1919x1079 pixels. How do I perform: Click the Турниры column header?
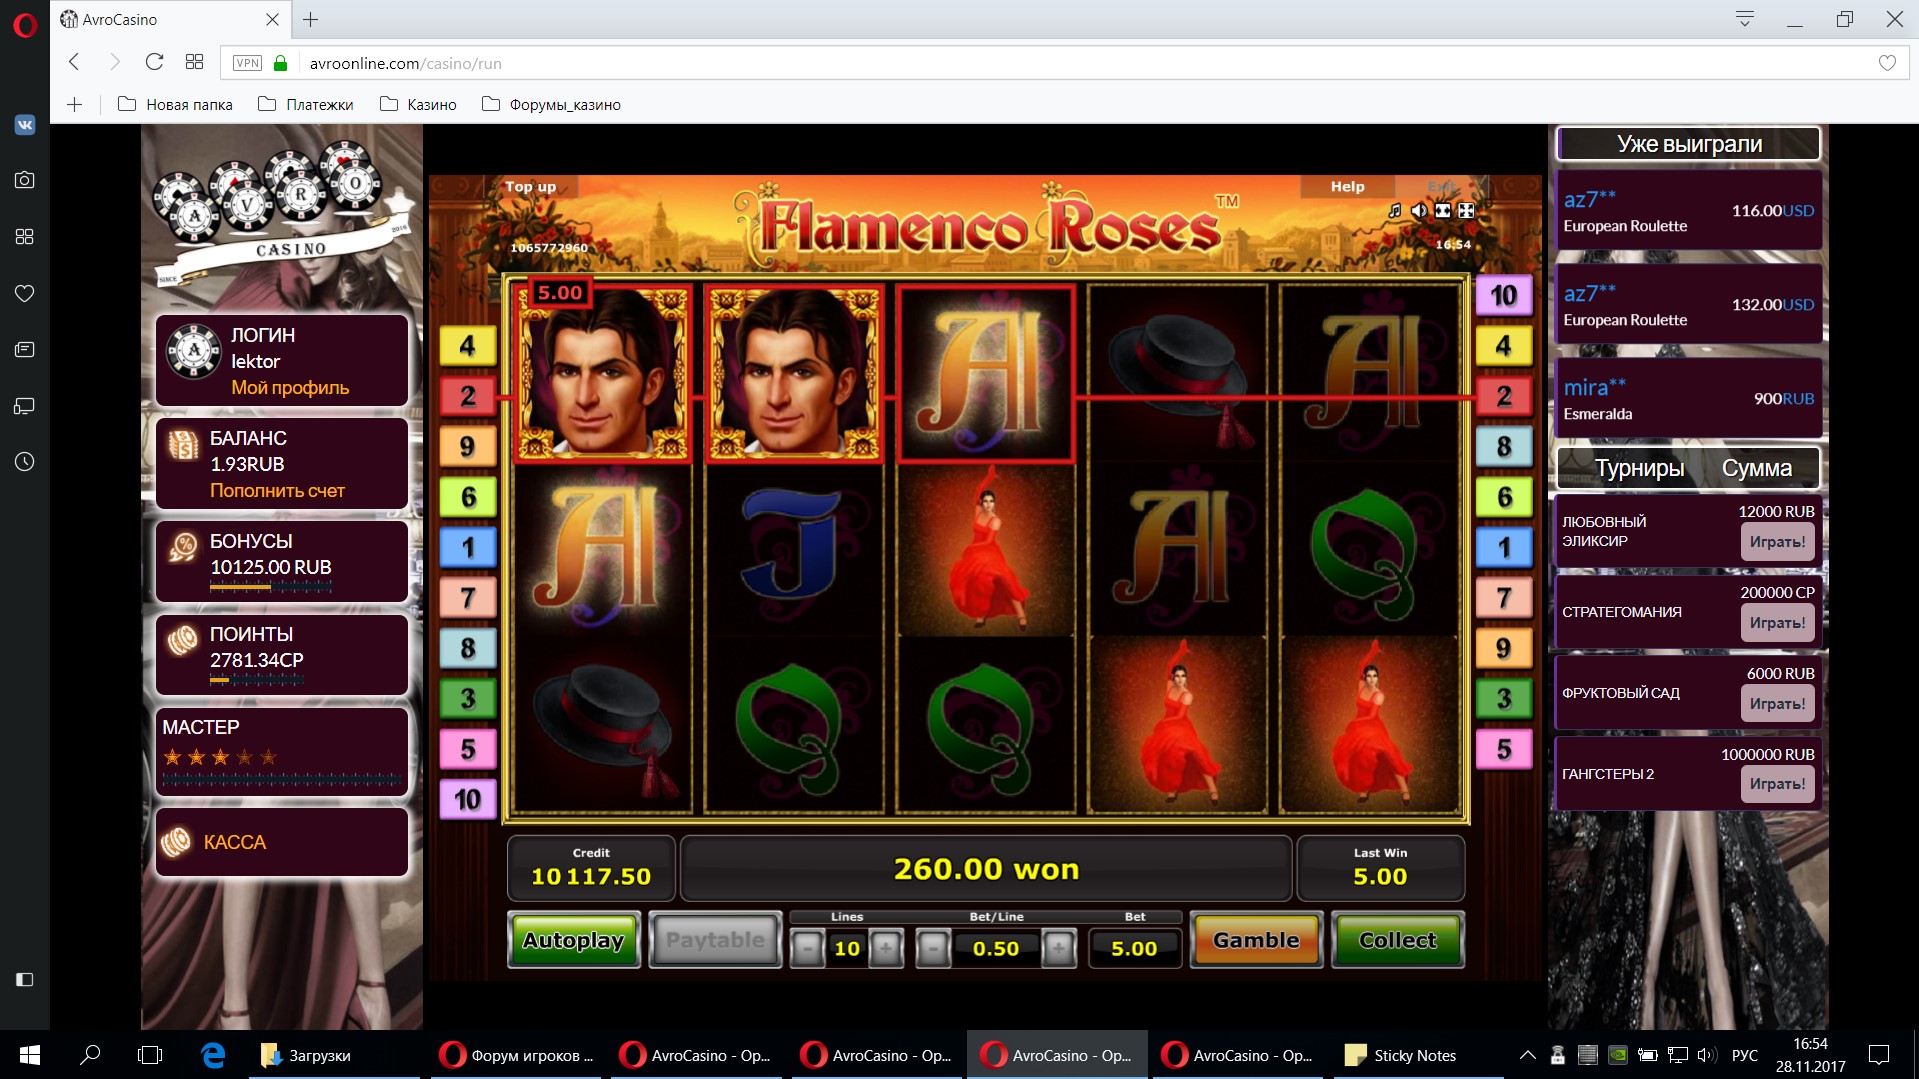[x=1639, y=468]
